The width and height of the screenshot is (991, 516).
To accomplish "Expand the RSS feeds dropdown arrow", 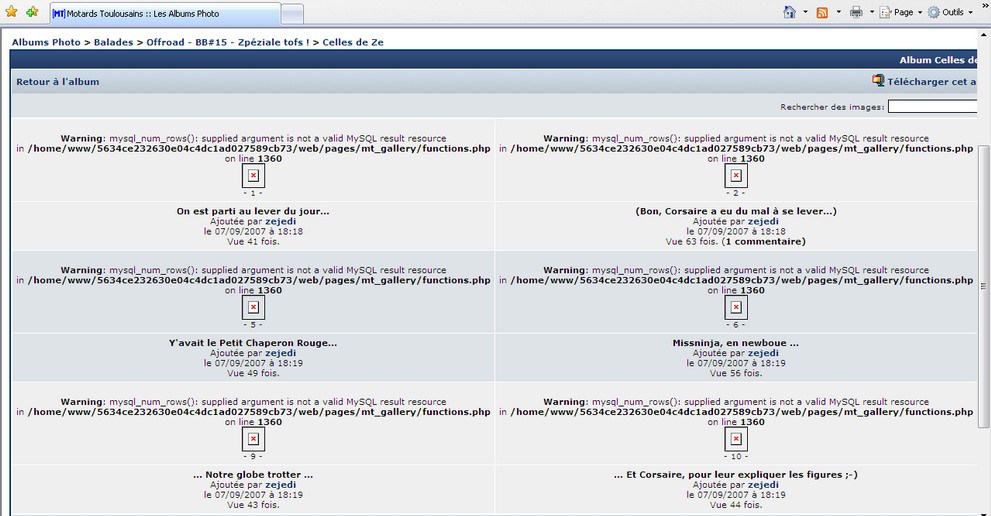I will [839, 12].
